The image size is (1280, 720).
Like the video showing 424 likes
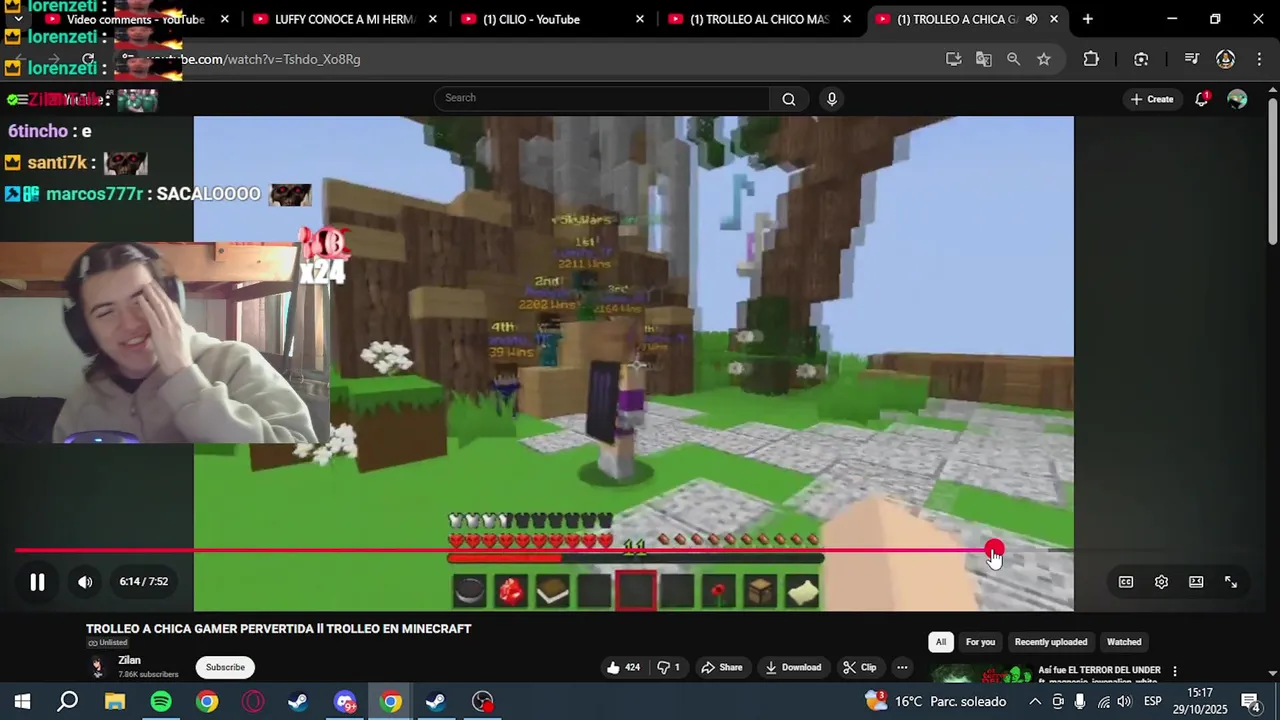pyautogui.click(x=623, y=667)
